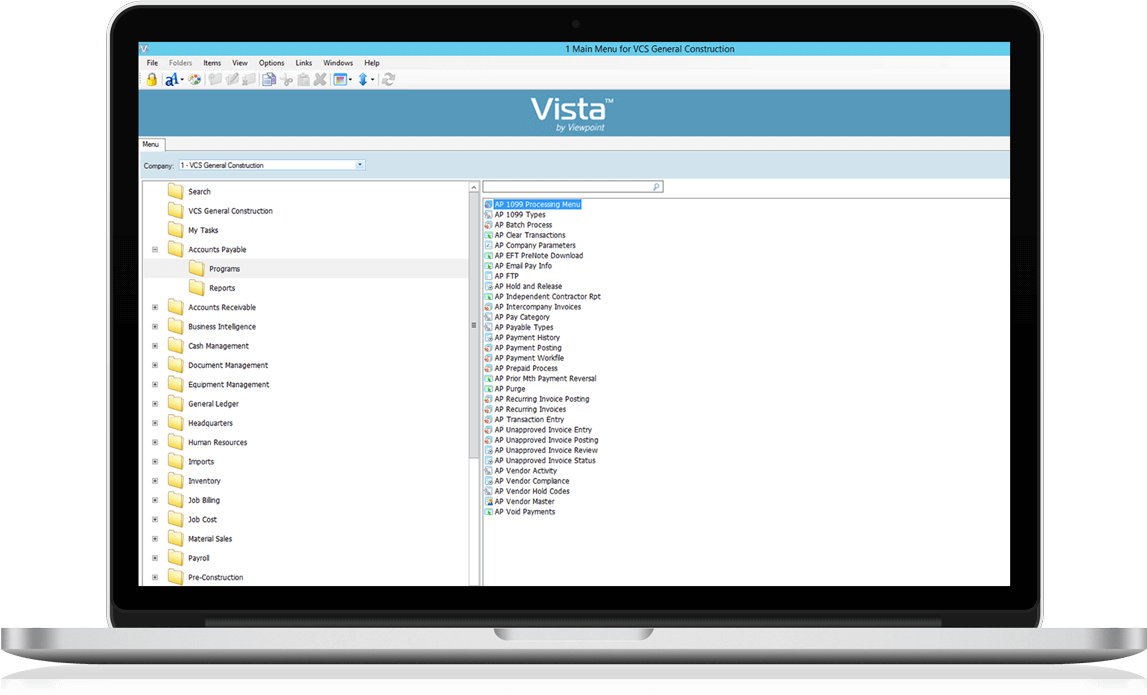Click the AP Vendor Master item icon
1147x695 pixels.
(489, 502)
